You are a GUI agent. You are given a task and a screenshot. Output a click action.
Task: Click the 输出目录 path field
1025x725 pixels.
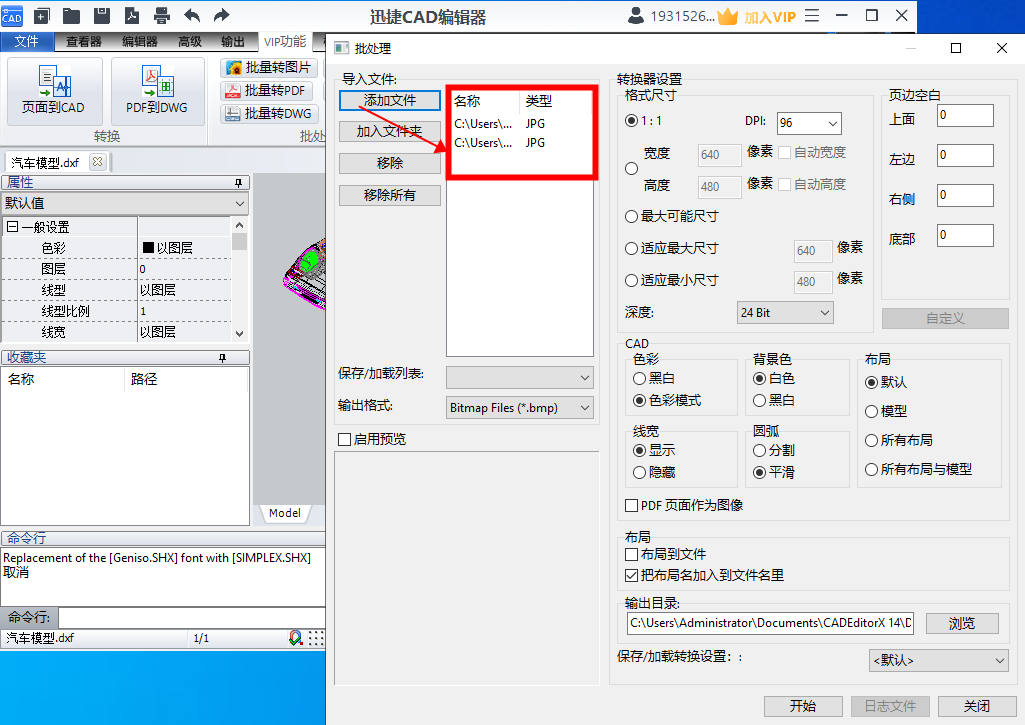770,623
